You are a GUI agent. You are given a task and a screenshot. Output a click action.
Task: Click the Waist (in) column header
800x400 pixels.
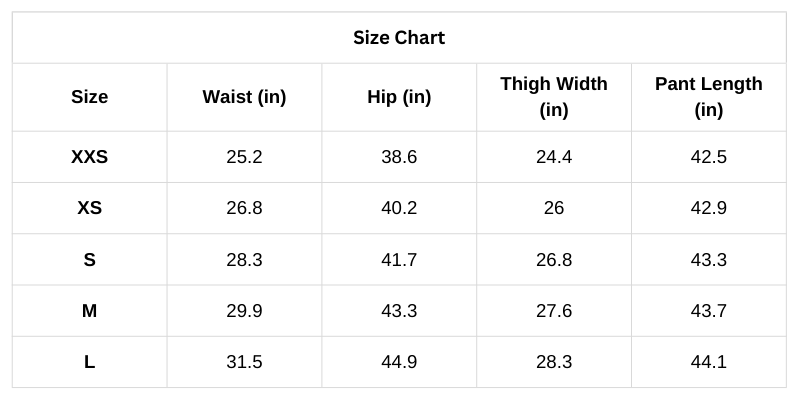[244, 97]
